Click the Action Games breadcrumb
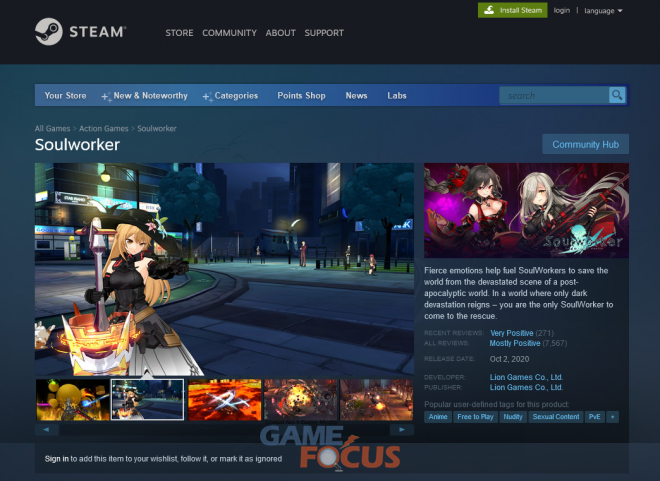Image resolution: width=660 pixels, height=481 pixels. point(104,128)
